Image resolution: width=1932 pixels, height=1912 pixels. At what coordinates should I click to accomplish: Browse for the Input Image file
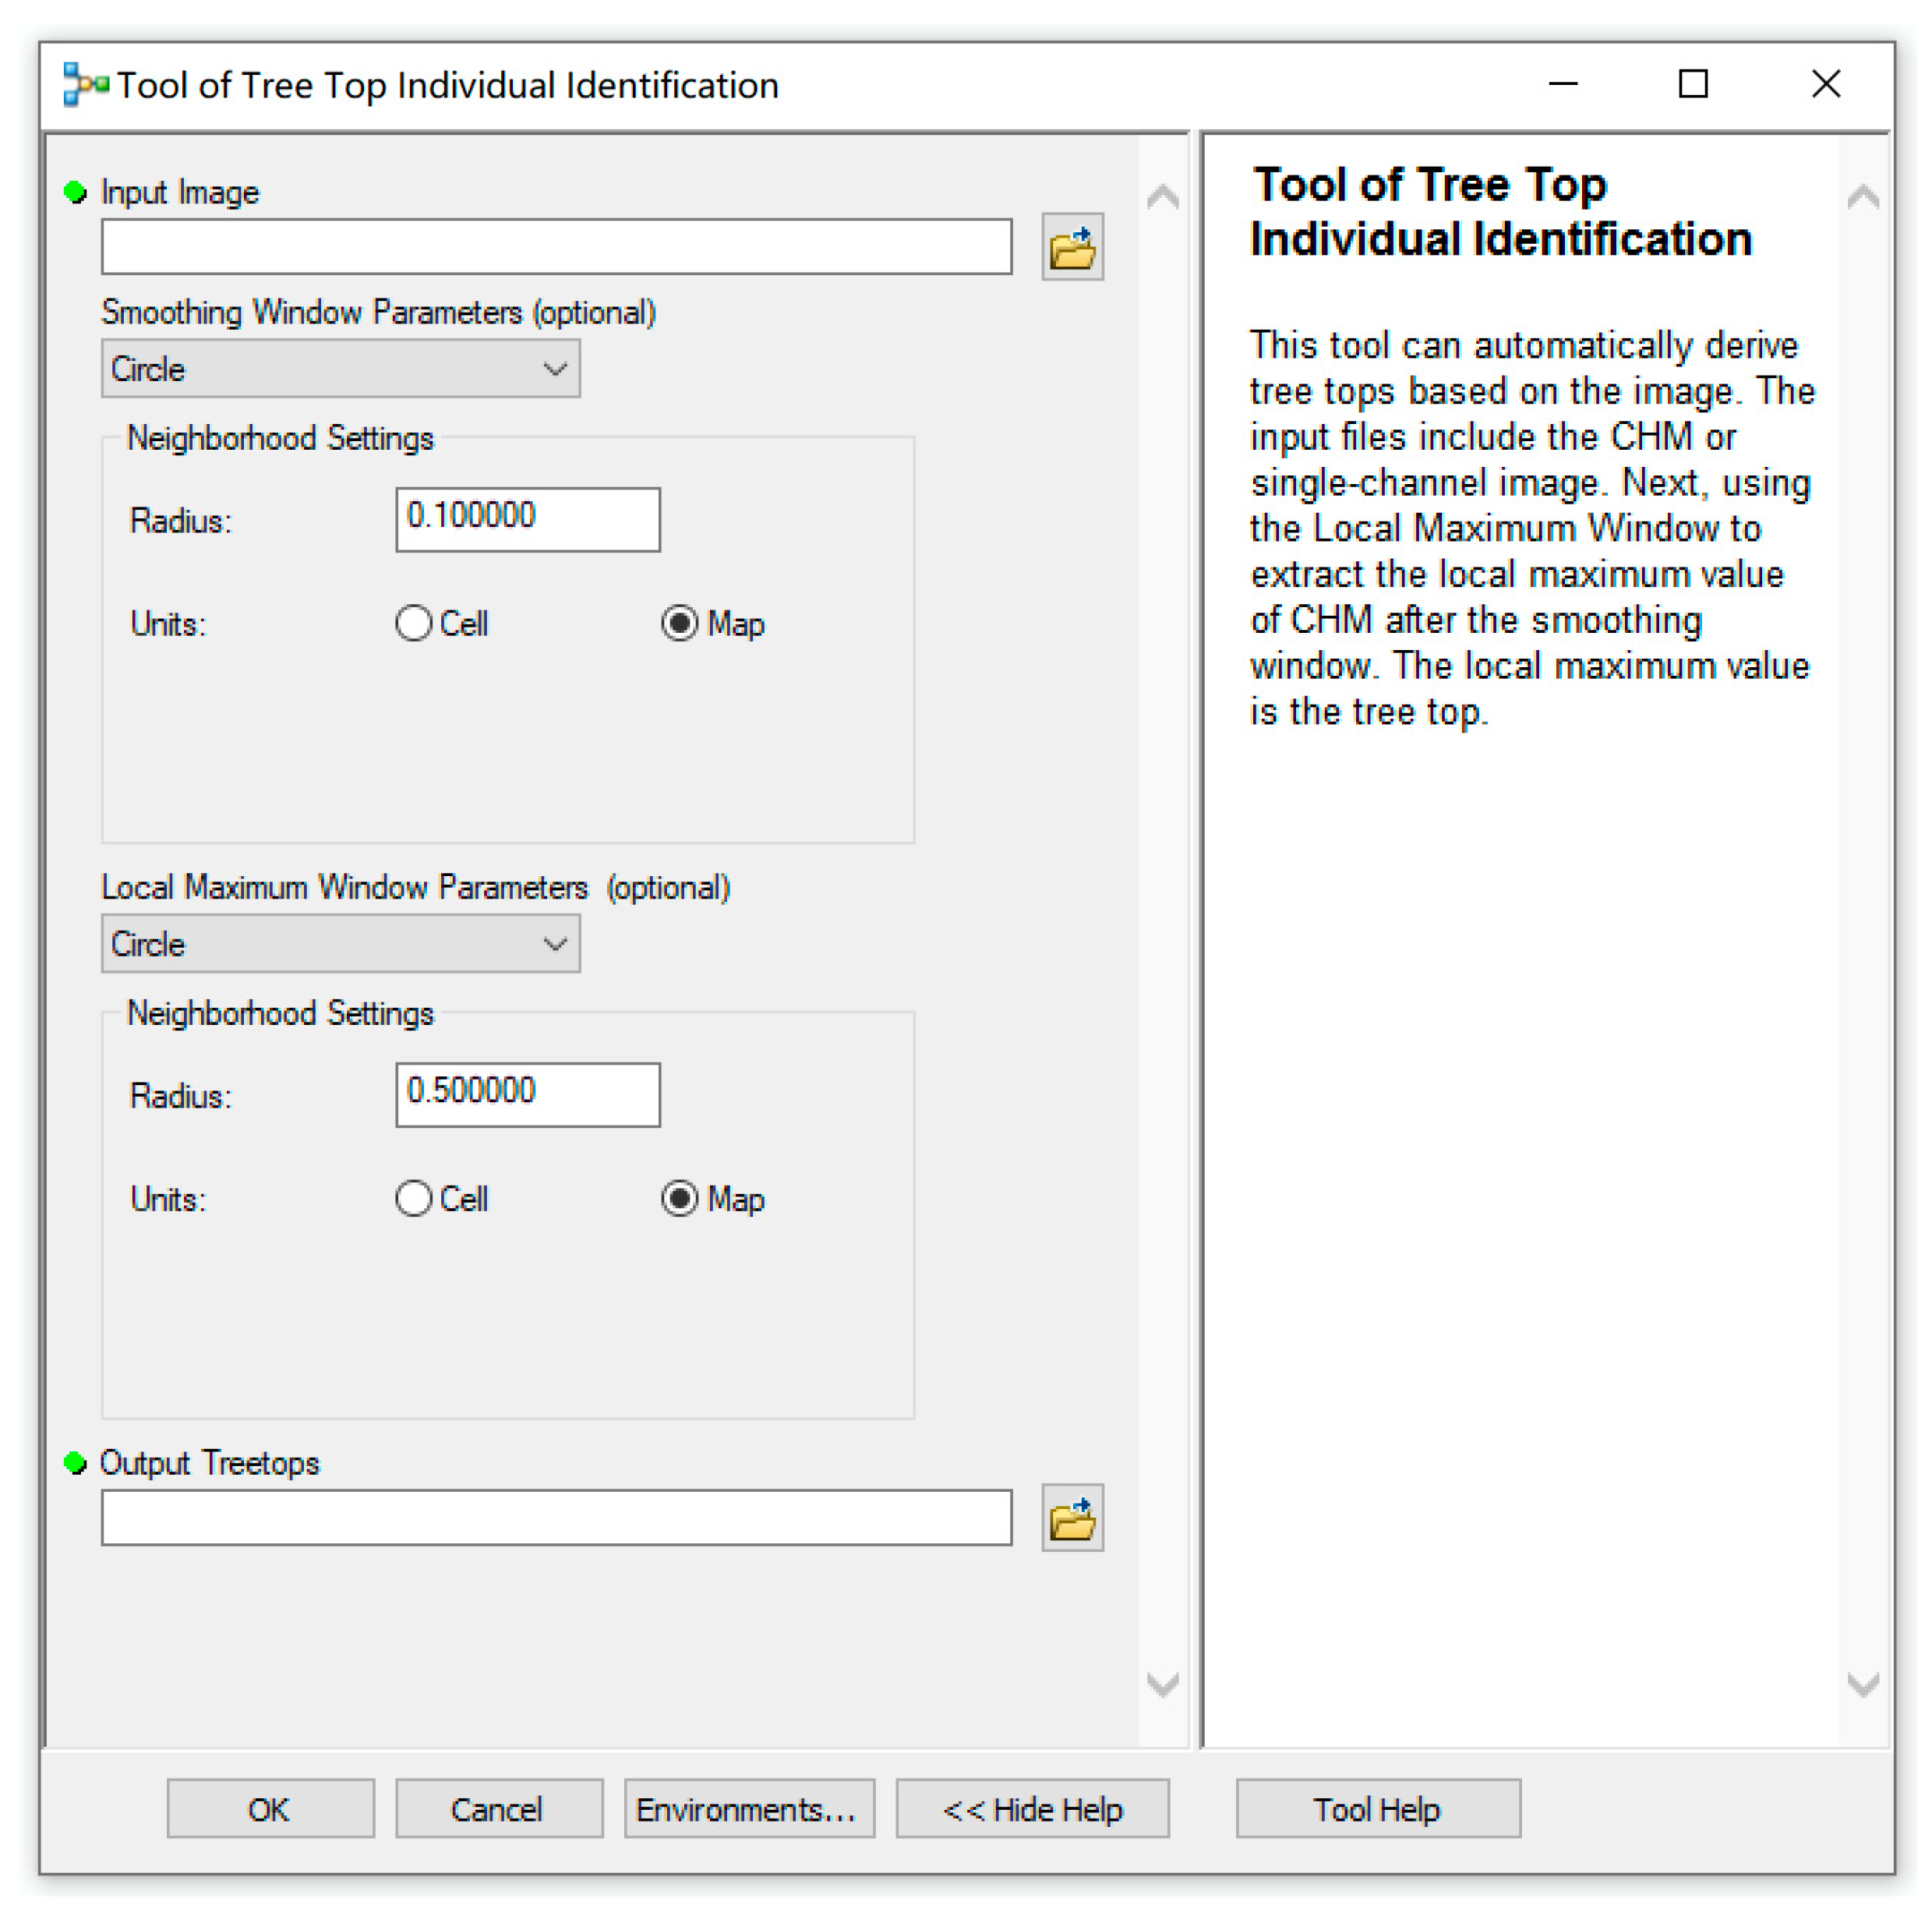click(1072, 247)
